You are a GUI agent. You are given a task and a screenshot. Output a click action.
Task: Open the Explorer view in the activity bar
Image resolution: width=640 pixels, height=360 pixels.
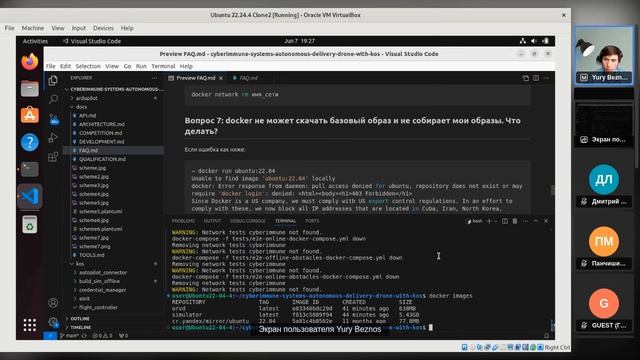pyautogui.click(x=53, y=80)
